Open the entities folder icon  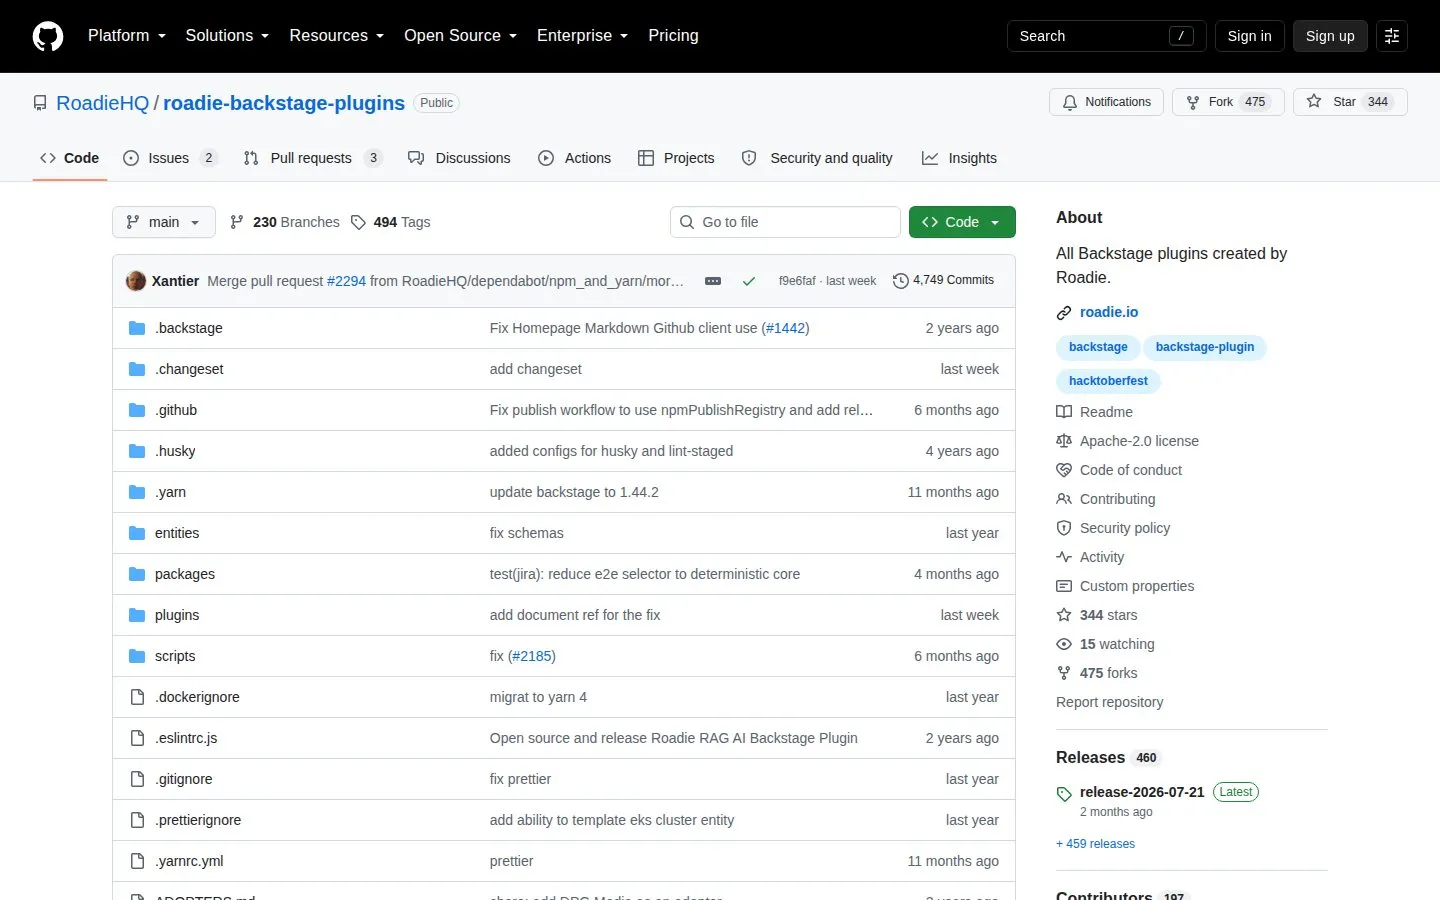coord(137,533)
